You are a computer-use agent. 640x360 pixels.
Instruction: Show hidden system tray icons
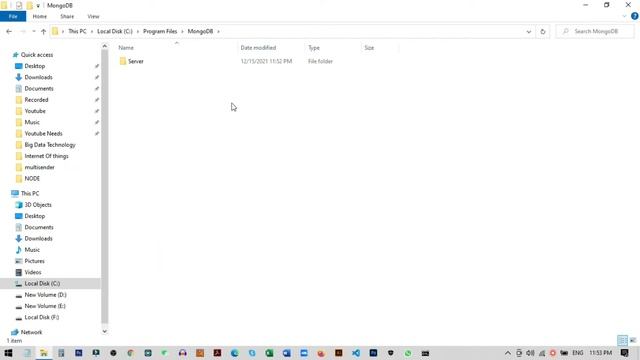point(508,353)
